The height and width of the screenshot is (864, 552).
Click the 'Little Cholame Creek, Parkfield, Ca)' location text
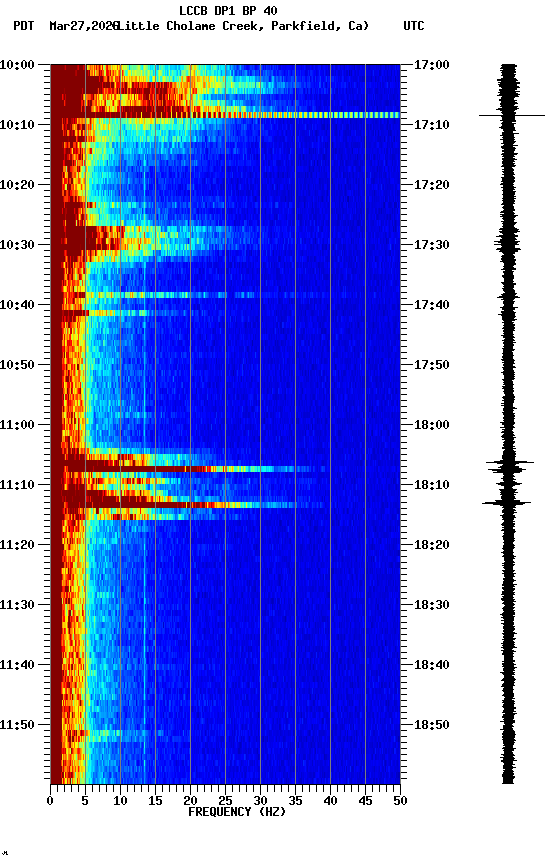tap(243, 26)
